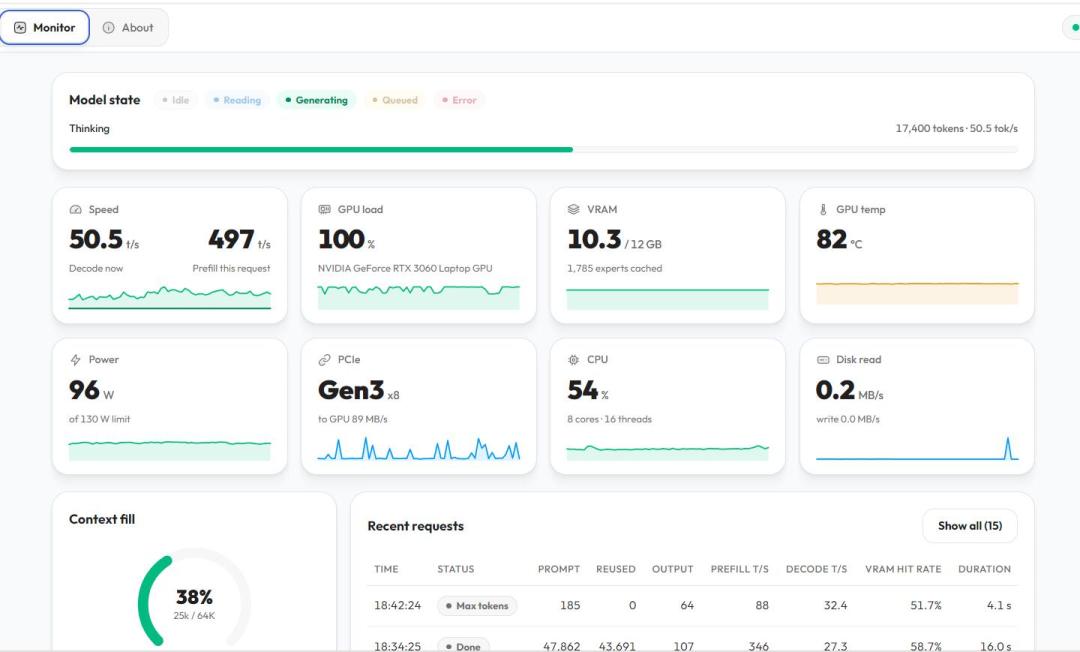1080x652 pixels.
Task: Click the 17,400 tokens · 50.5 tok/s readout
Action: coord(957,128)
